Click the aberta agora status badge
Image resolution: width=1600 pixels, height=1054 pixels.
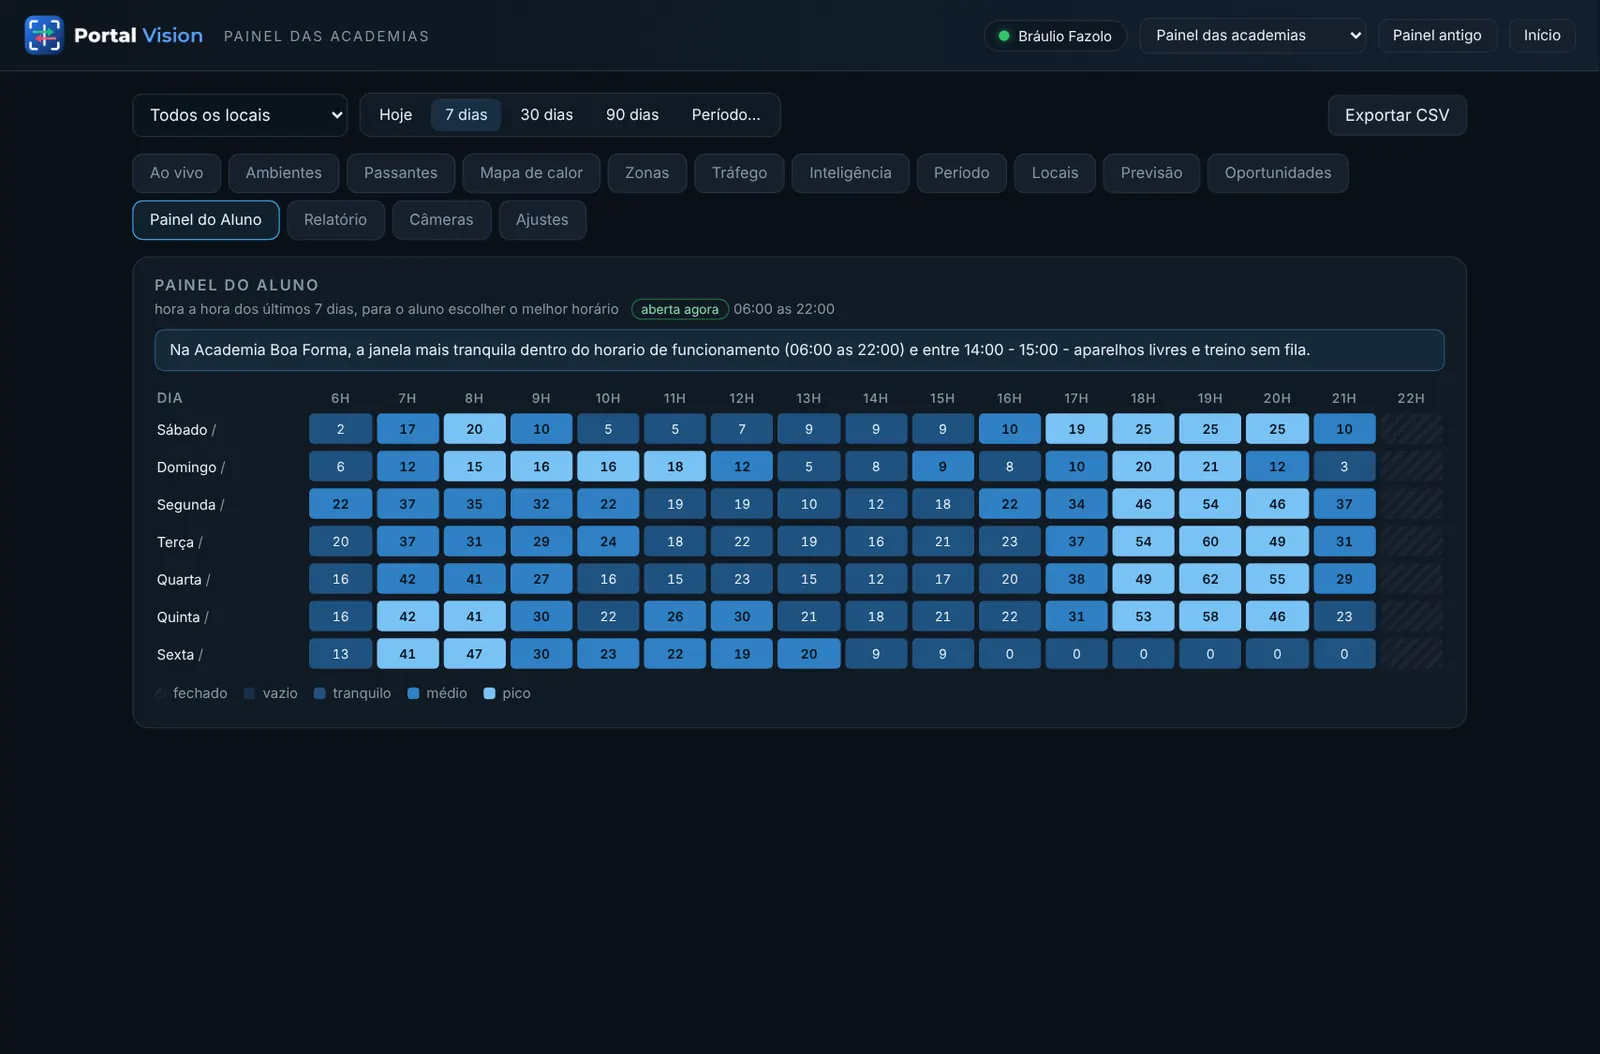(x=680, y=309)
